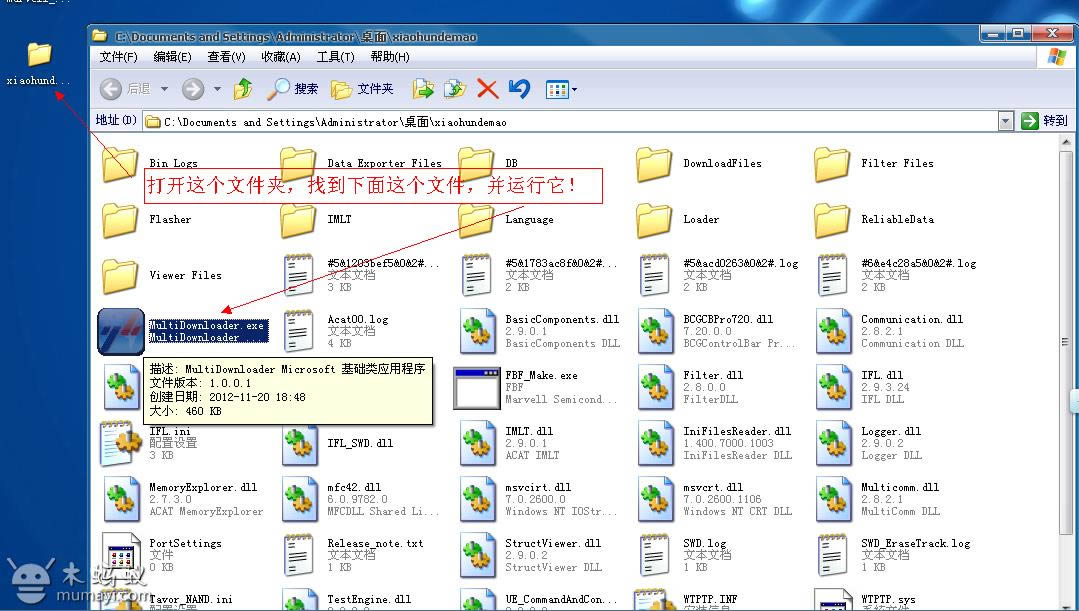The height and width of the screenshot is (611, 1079).
Task: Click the Move To folder toolbar icon
Action: pyautogui.click(x=423, y=89)
